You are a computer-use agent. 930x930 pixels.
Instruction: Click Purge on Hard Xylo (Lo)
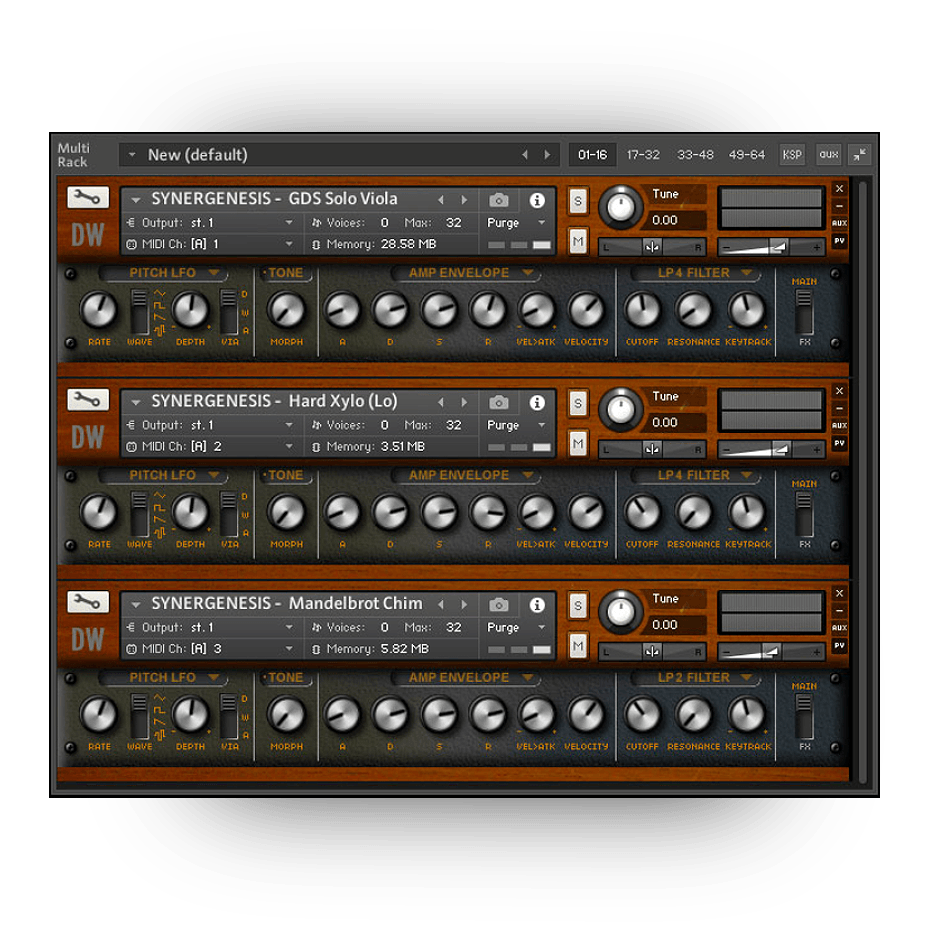coord(503,425)
